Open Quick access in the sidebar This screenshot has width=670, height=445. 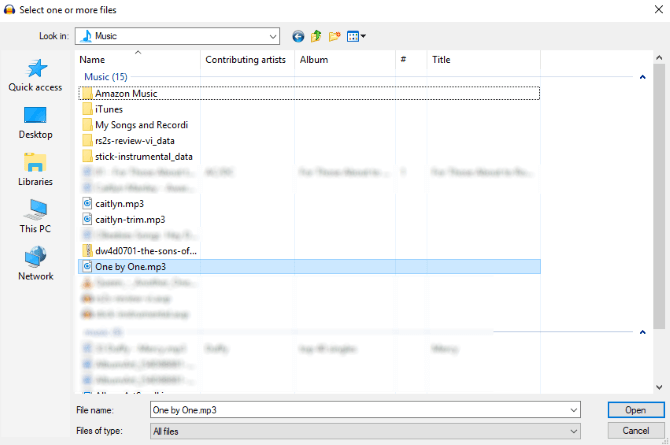pyautogui.click(x=35, y=75)
